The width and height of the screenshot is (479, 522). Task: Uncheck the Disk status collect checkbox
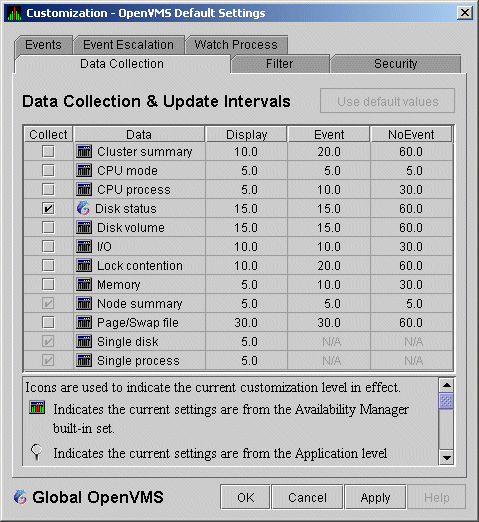click(x=48, y=208)
